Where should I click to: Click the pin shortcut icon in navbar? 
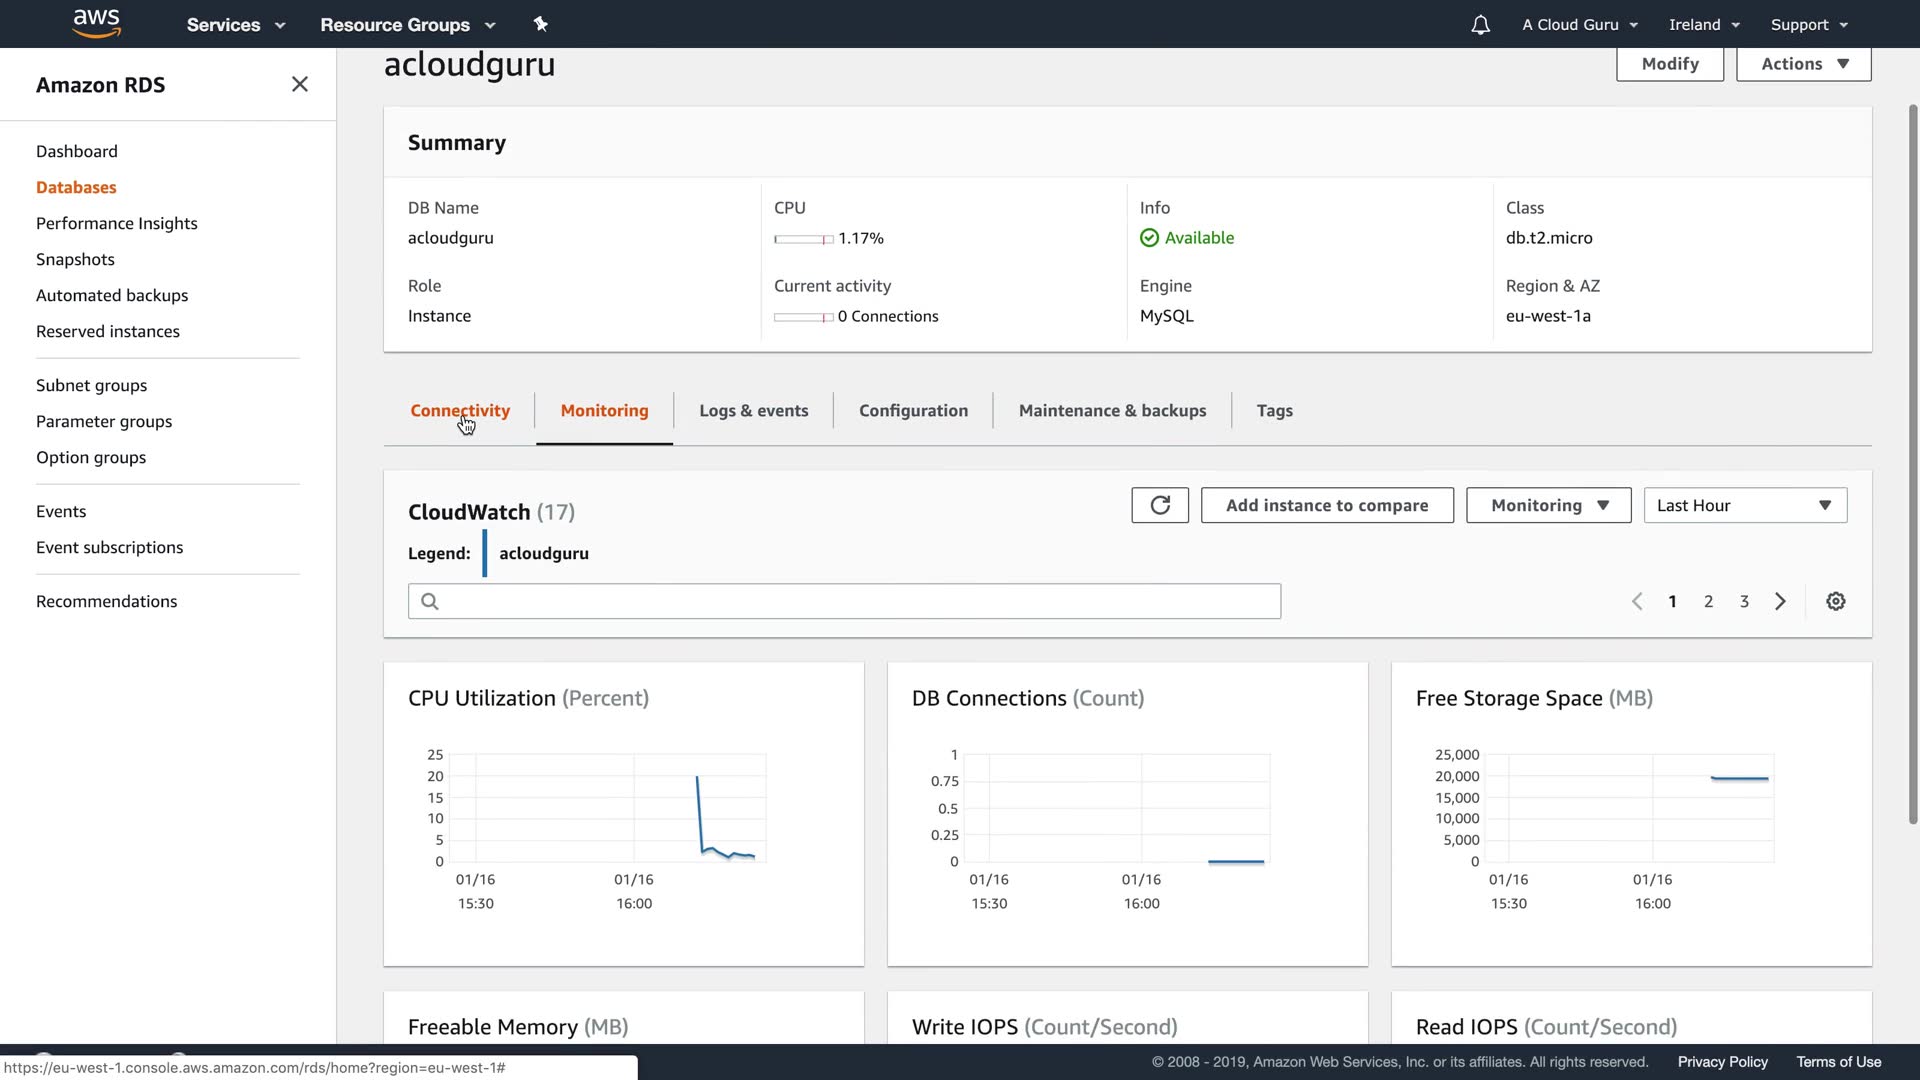pyautogui.click(x=541, y=24)
